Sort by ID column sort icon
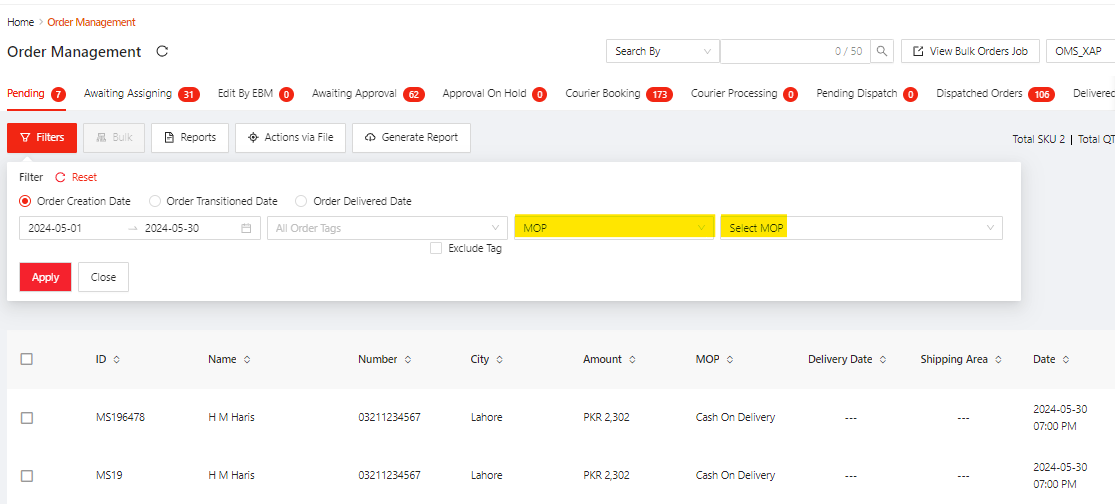 tap(116, 359)
